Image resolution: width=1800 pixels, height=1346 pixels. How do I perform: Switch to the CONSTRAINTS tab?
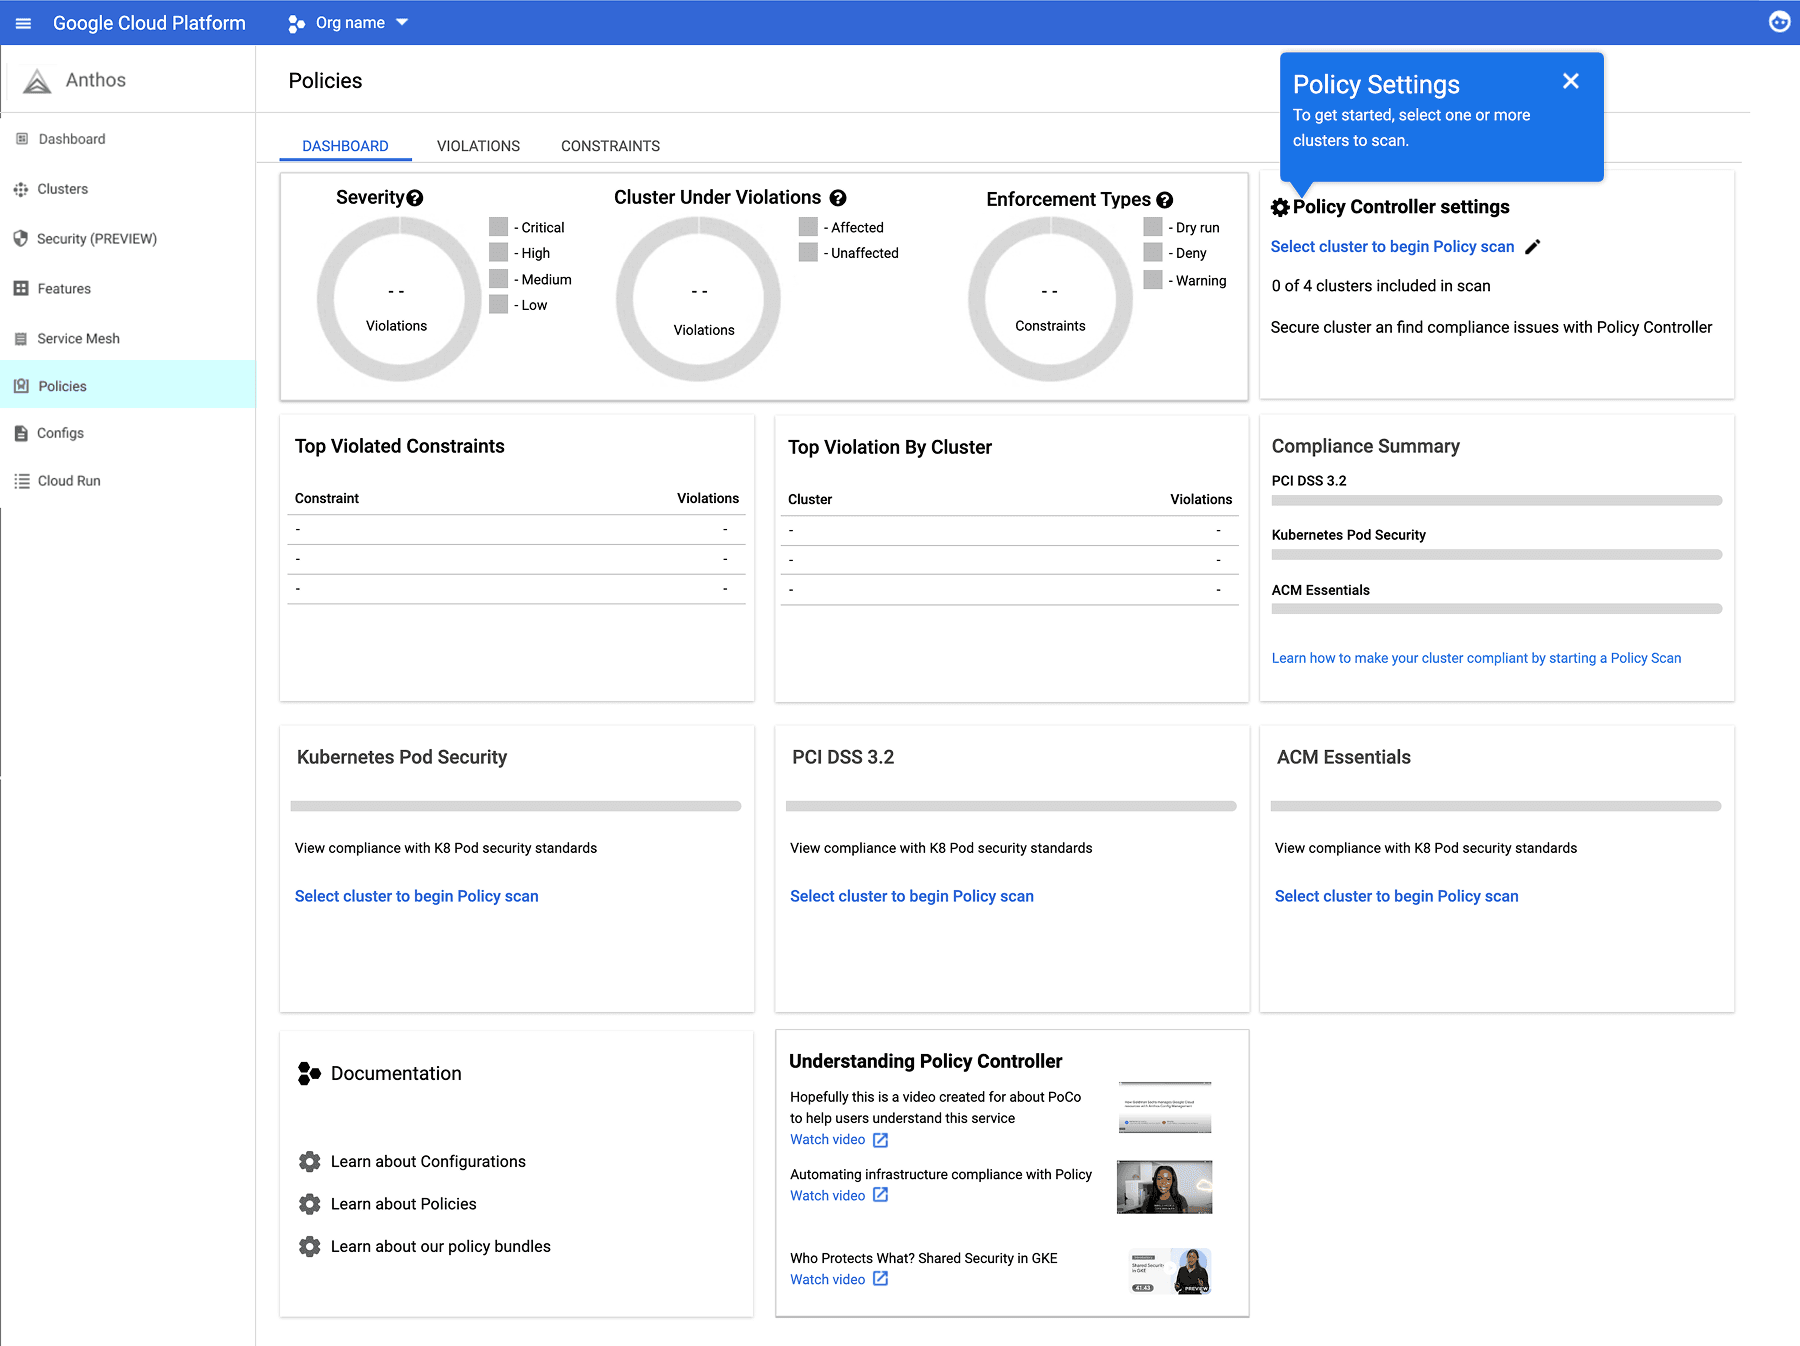point(610,146)
